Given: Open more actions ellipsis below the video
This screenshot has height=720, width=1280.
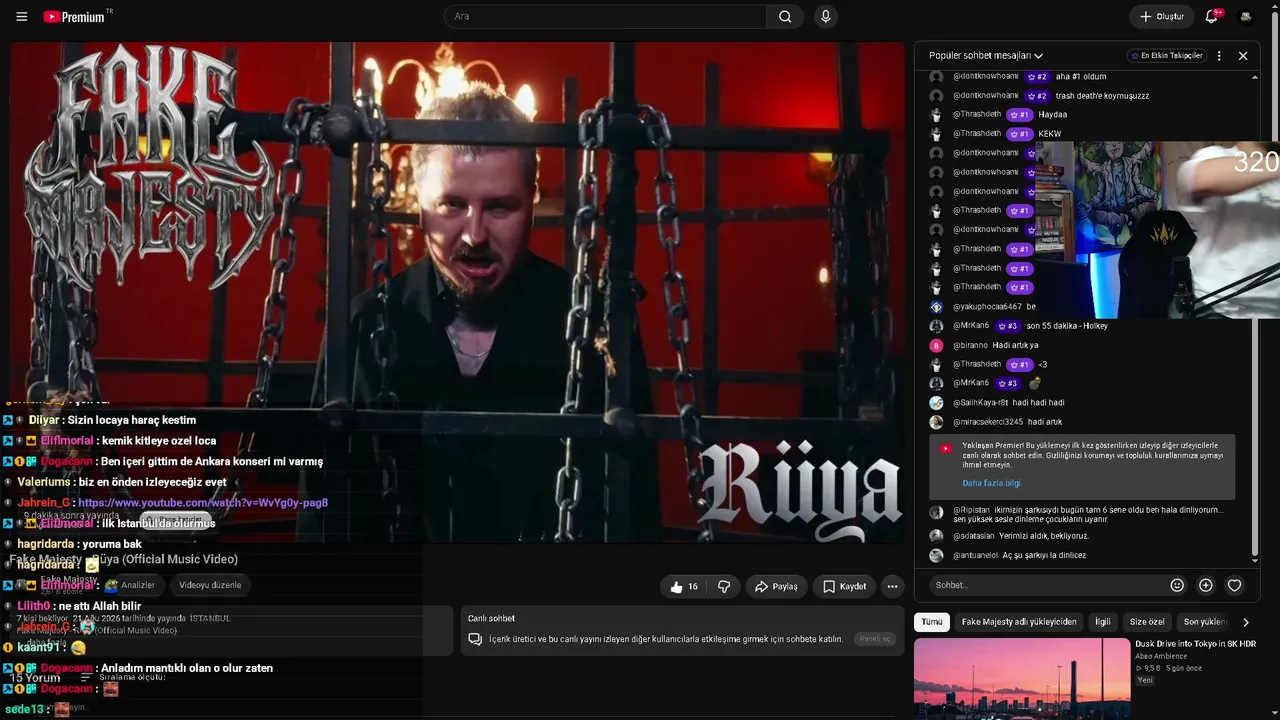Looking at the screenshot, I should pos(892,587).
